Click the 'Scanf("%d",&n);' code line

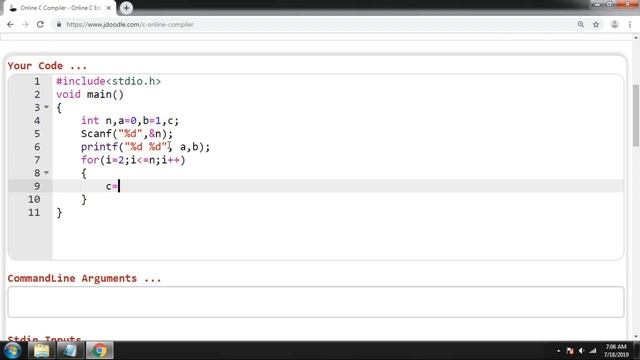127,133
